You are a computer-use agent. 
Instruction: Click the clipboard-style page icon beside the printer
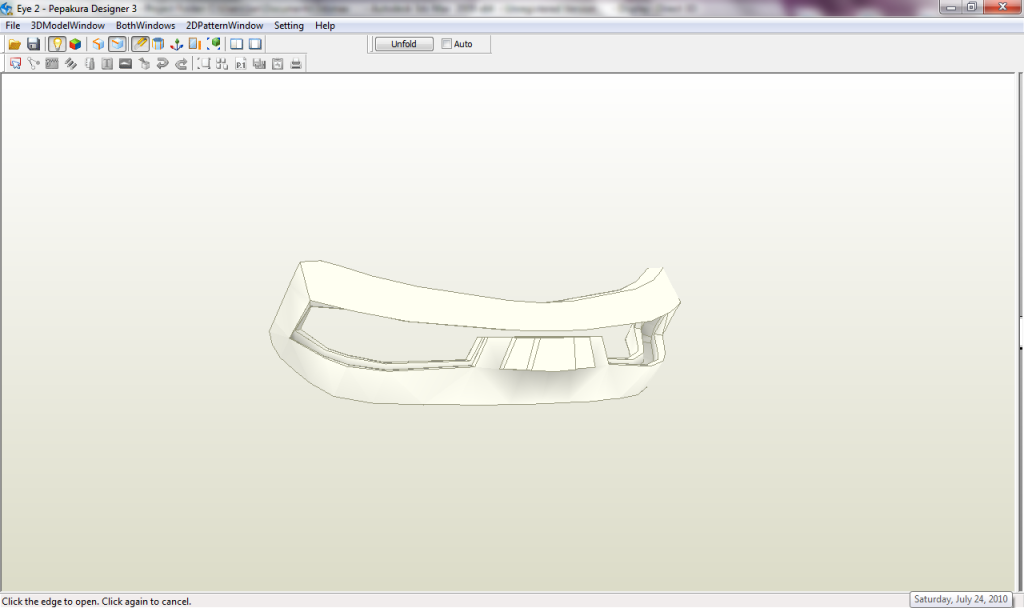point(278,64)
